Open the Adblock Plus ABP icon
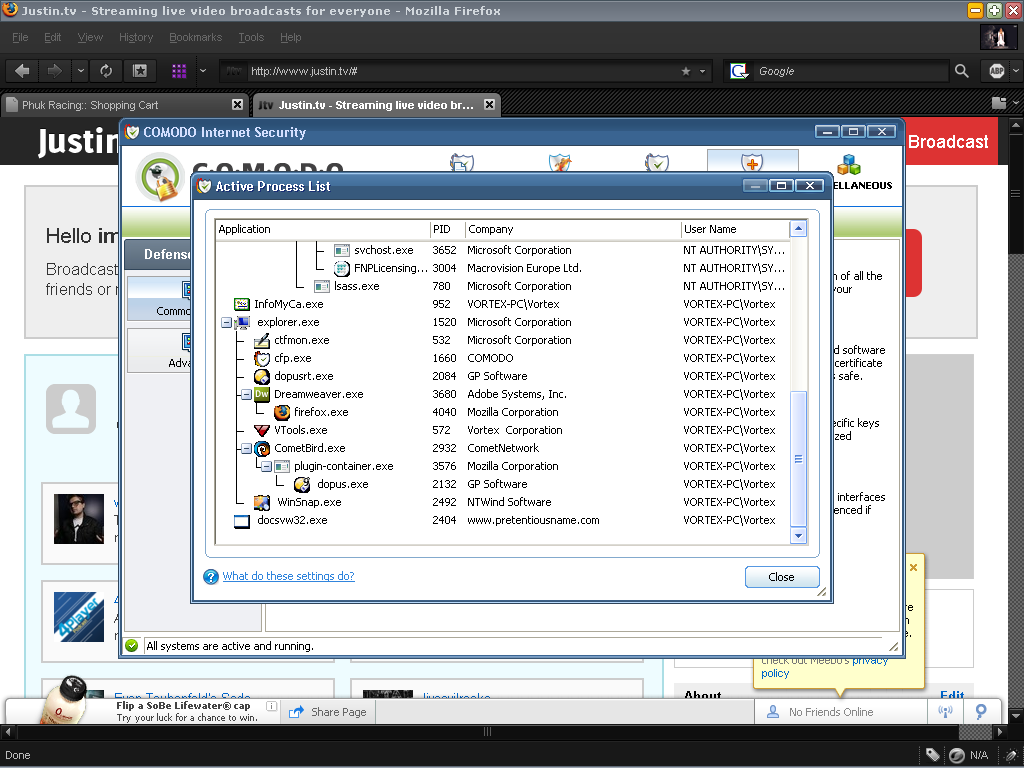The image size is (1024, 768). 997,71
